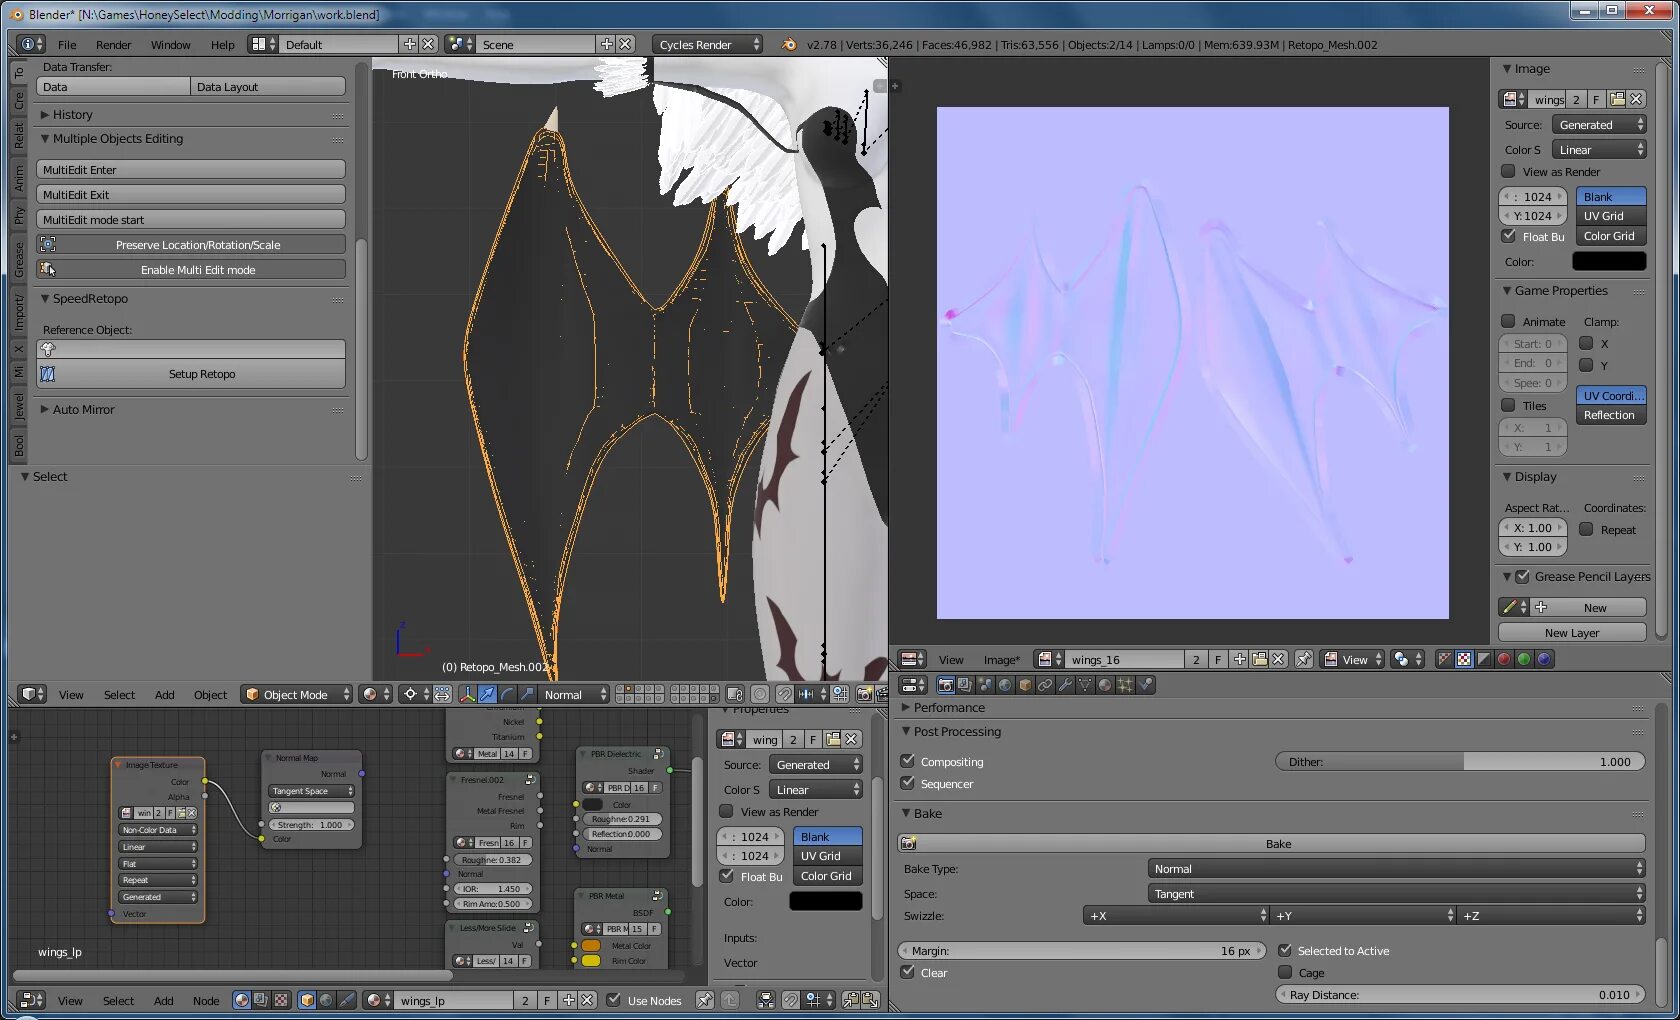
Task: Toggle the Selected to Active checkbox
Action: point(1285,950)
